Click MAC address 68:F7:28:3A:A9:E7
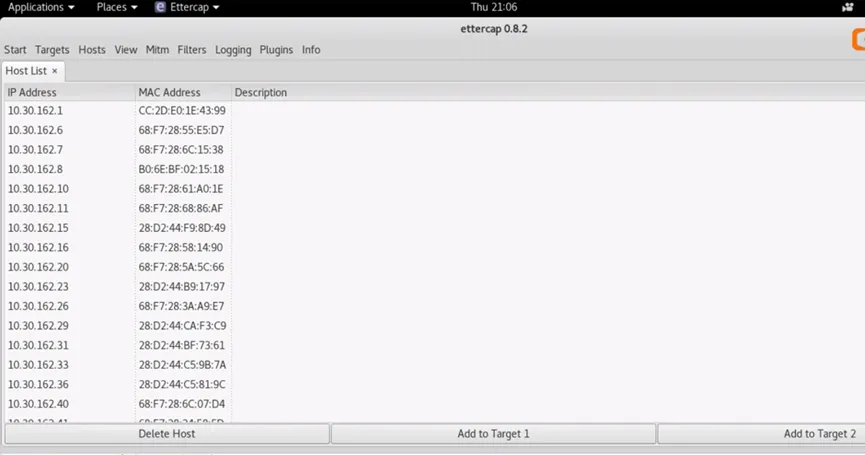865x455 pixels. pyautogui.click(x=181, y=306)
